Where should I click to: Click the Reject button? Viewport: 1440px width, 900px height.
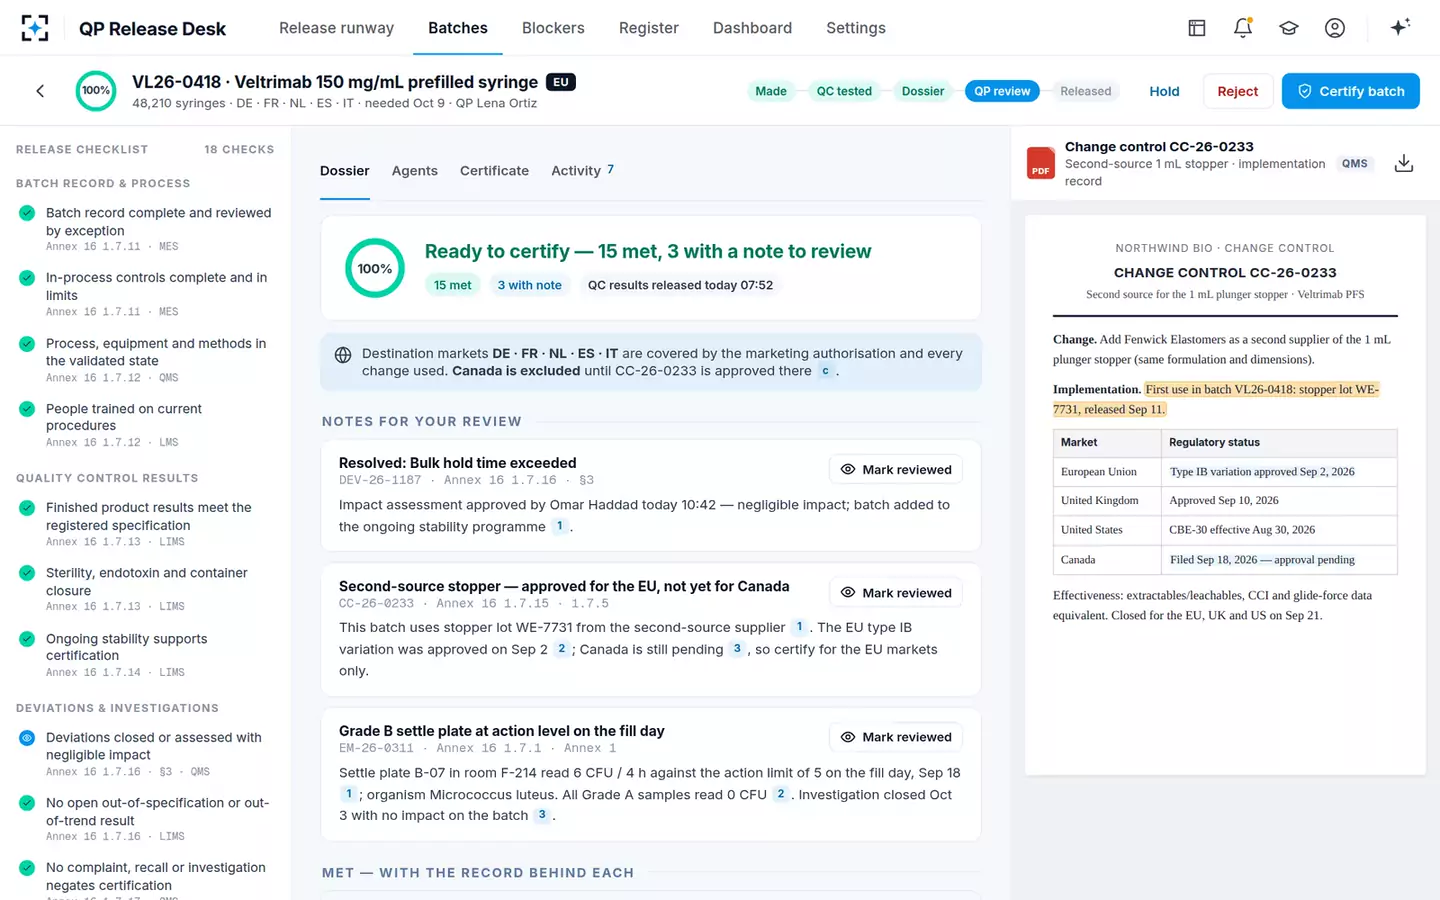[x=1238, y=91]
